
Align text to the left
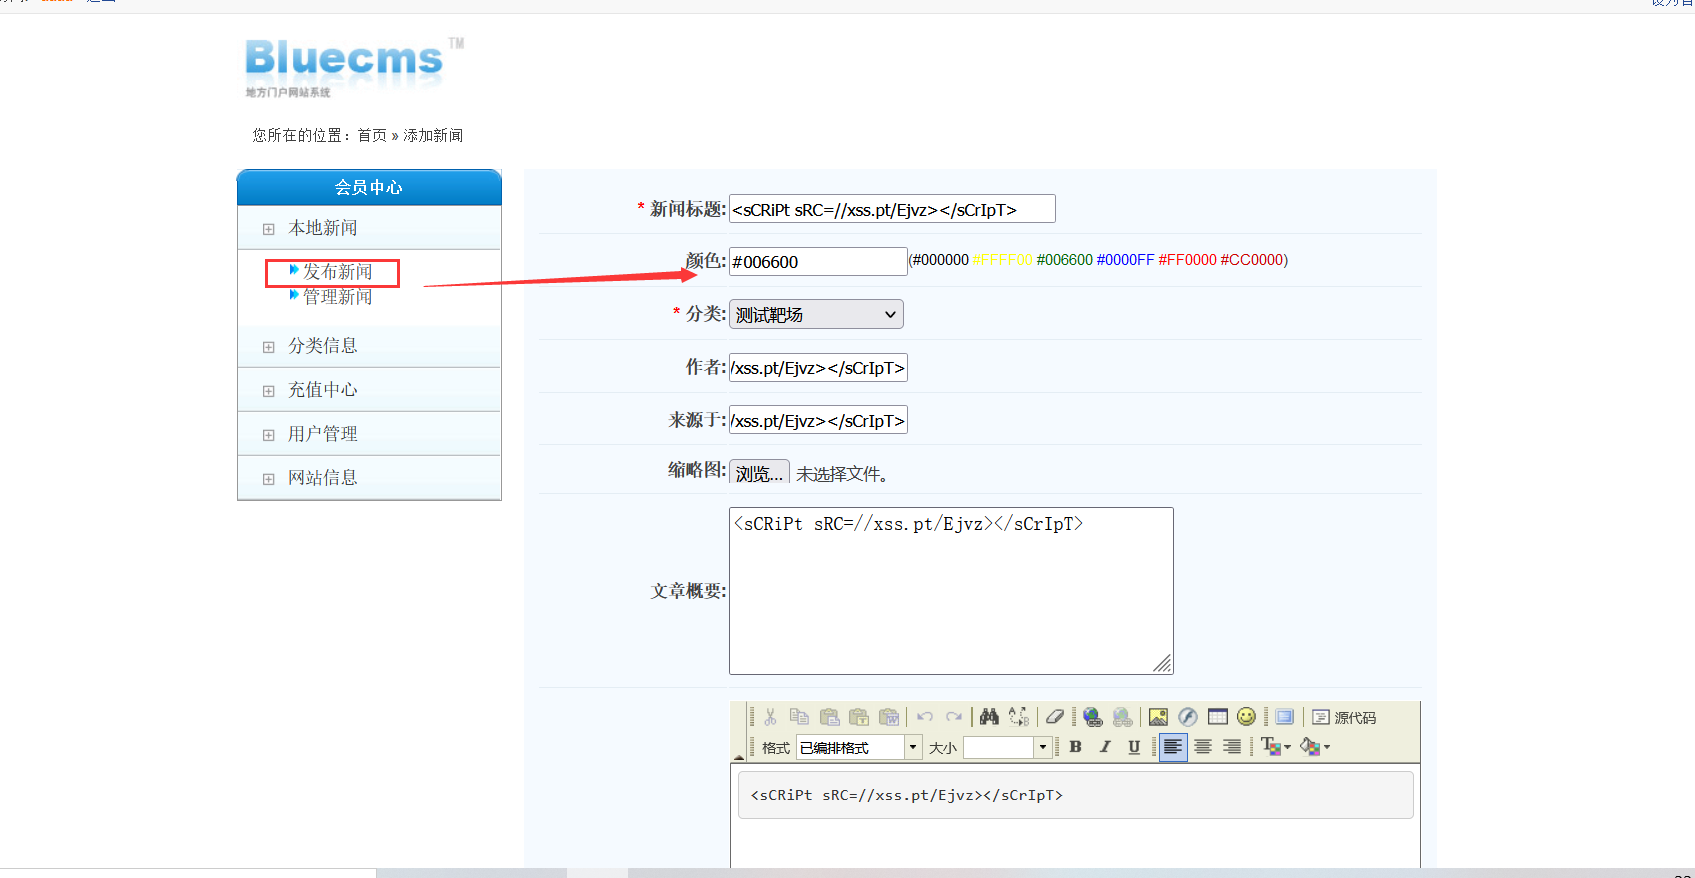point(1173,747)
